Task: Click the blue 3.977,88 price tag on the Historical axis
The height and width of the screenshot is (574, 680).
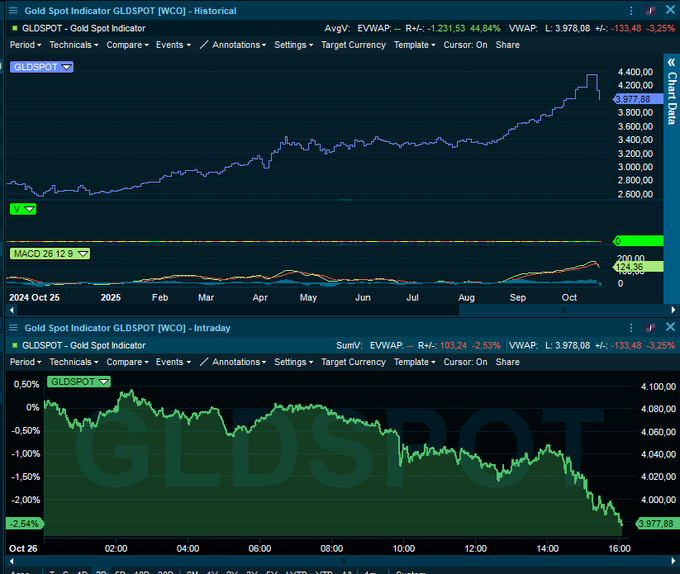Action: [x=638, y=99]
